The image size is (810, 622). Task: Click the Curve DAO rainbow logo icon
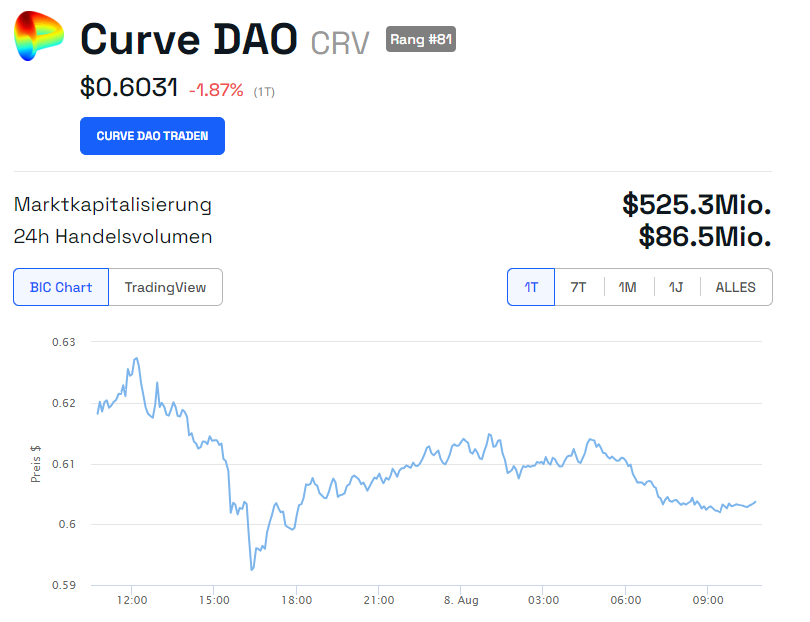click(x=38, y=39)
